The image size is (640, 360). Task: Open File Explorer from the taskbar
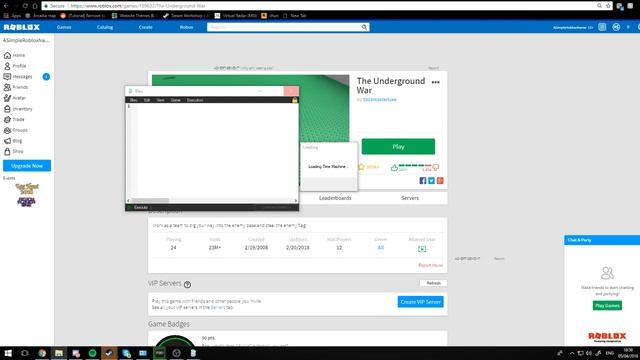pyautogui.click(x=59, y=353)
